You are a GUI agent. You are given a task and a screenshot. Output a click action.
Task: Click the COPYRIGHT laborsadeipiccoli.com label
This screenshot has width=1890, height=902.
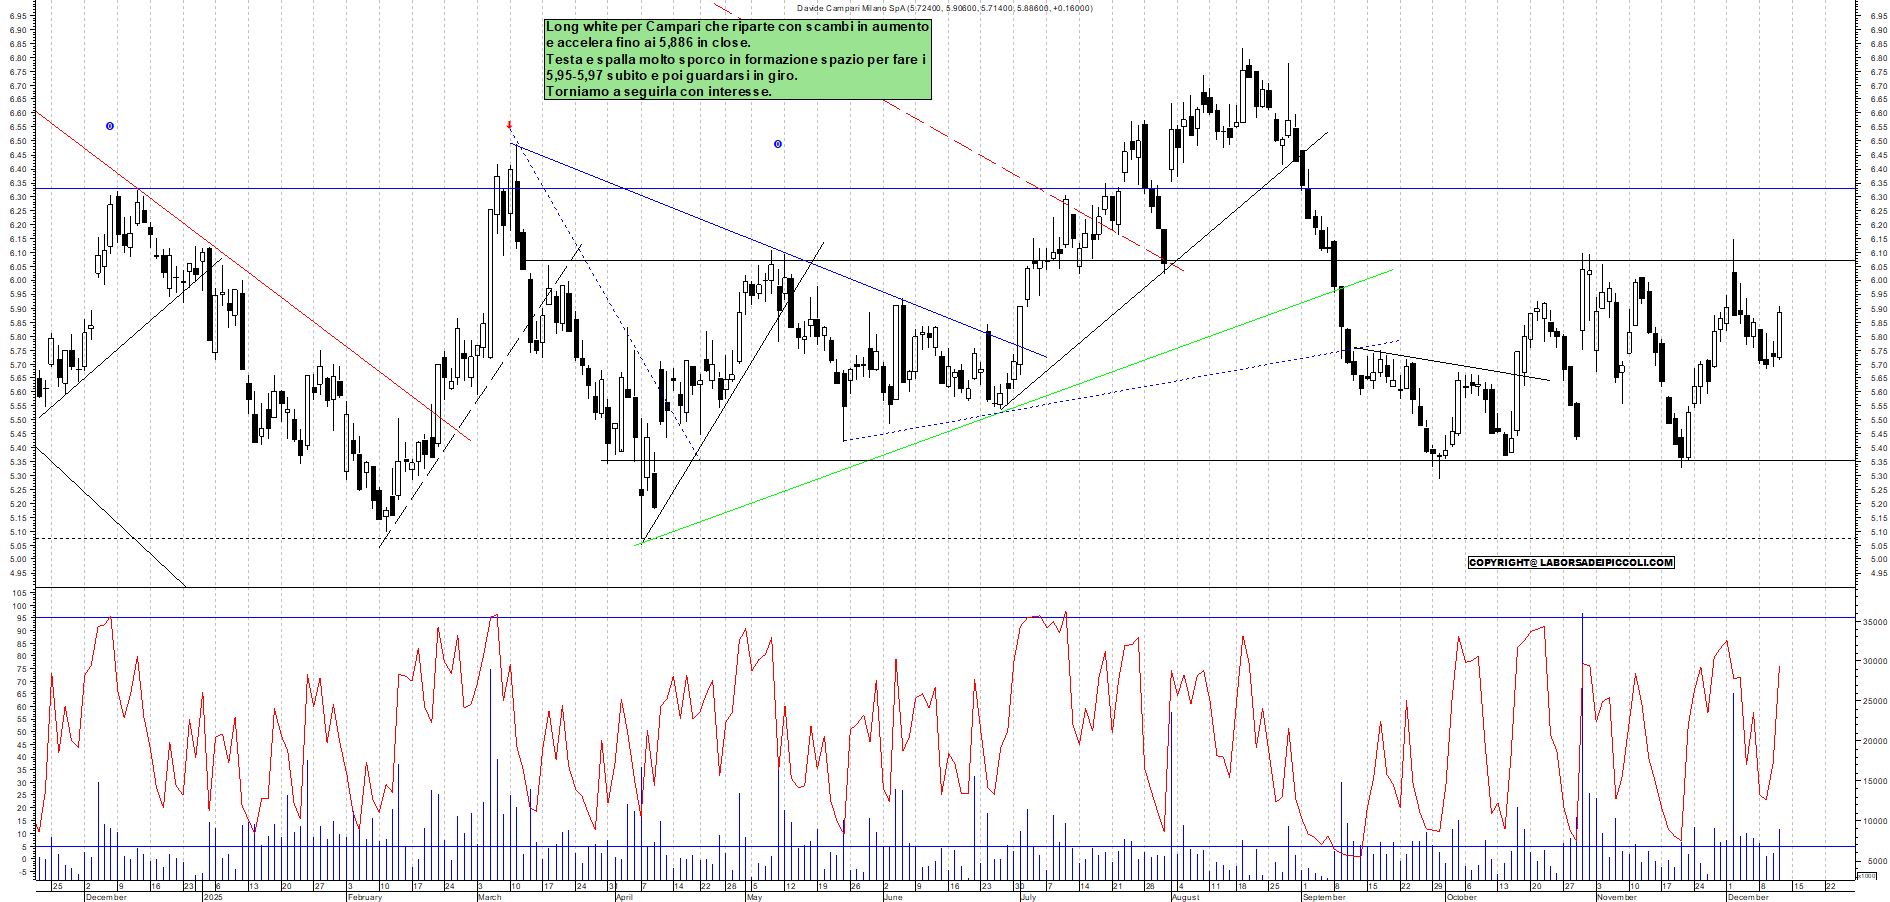point(1570,563)
